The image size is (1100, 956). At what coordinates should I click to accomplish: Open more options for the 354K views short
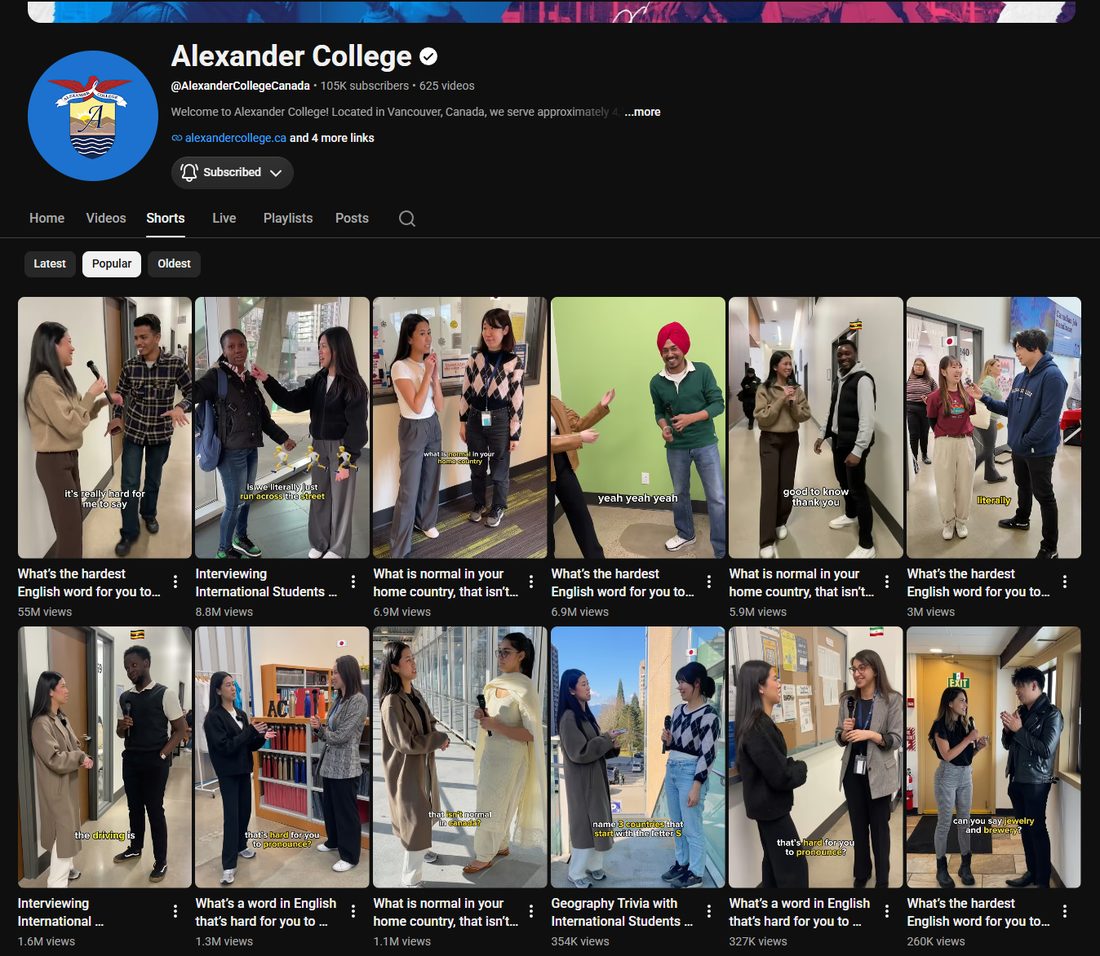point(709,911)
